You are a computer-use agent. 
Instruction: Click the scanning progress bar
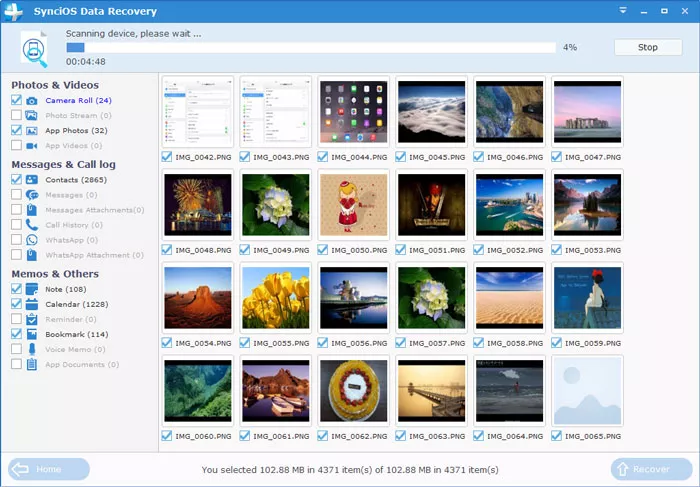[x=310, y=47]
